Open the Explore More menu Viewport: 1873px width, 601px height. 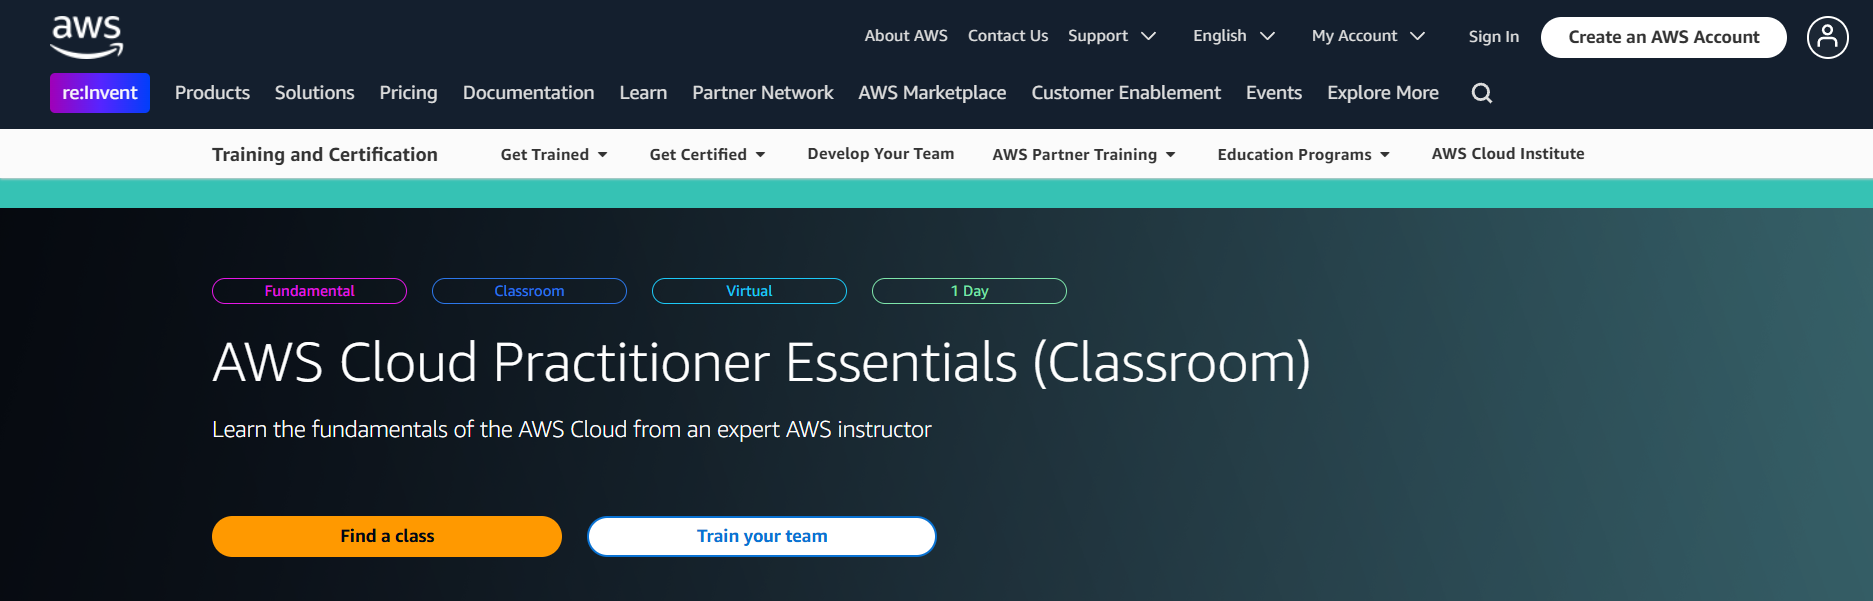coord(1383,93)
